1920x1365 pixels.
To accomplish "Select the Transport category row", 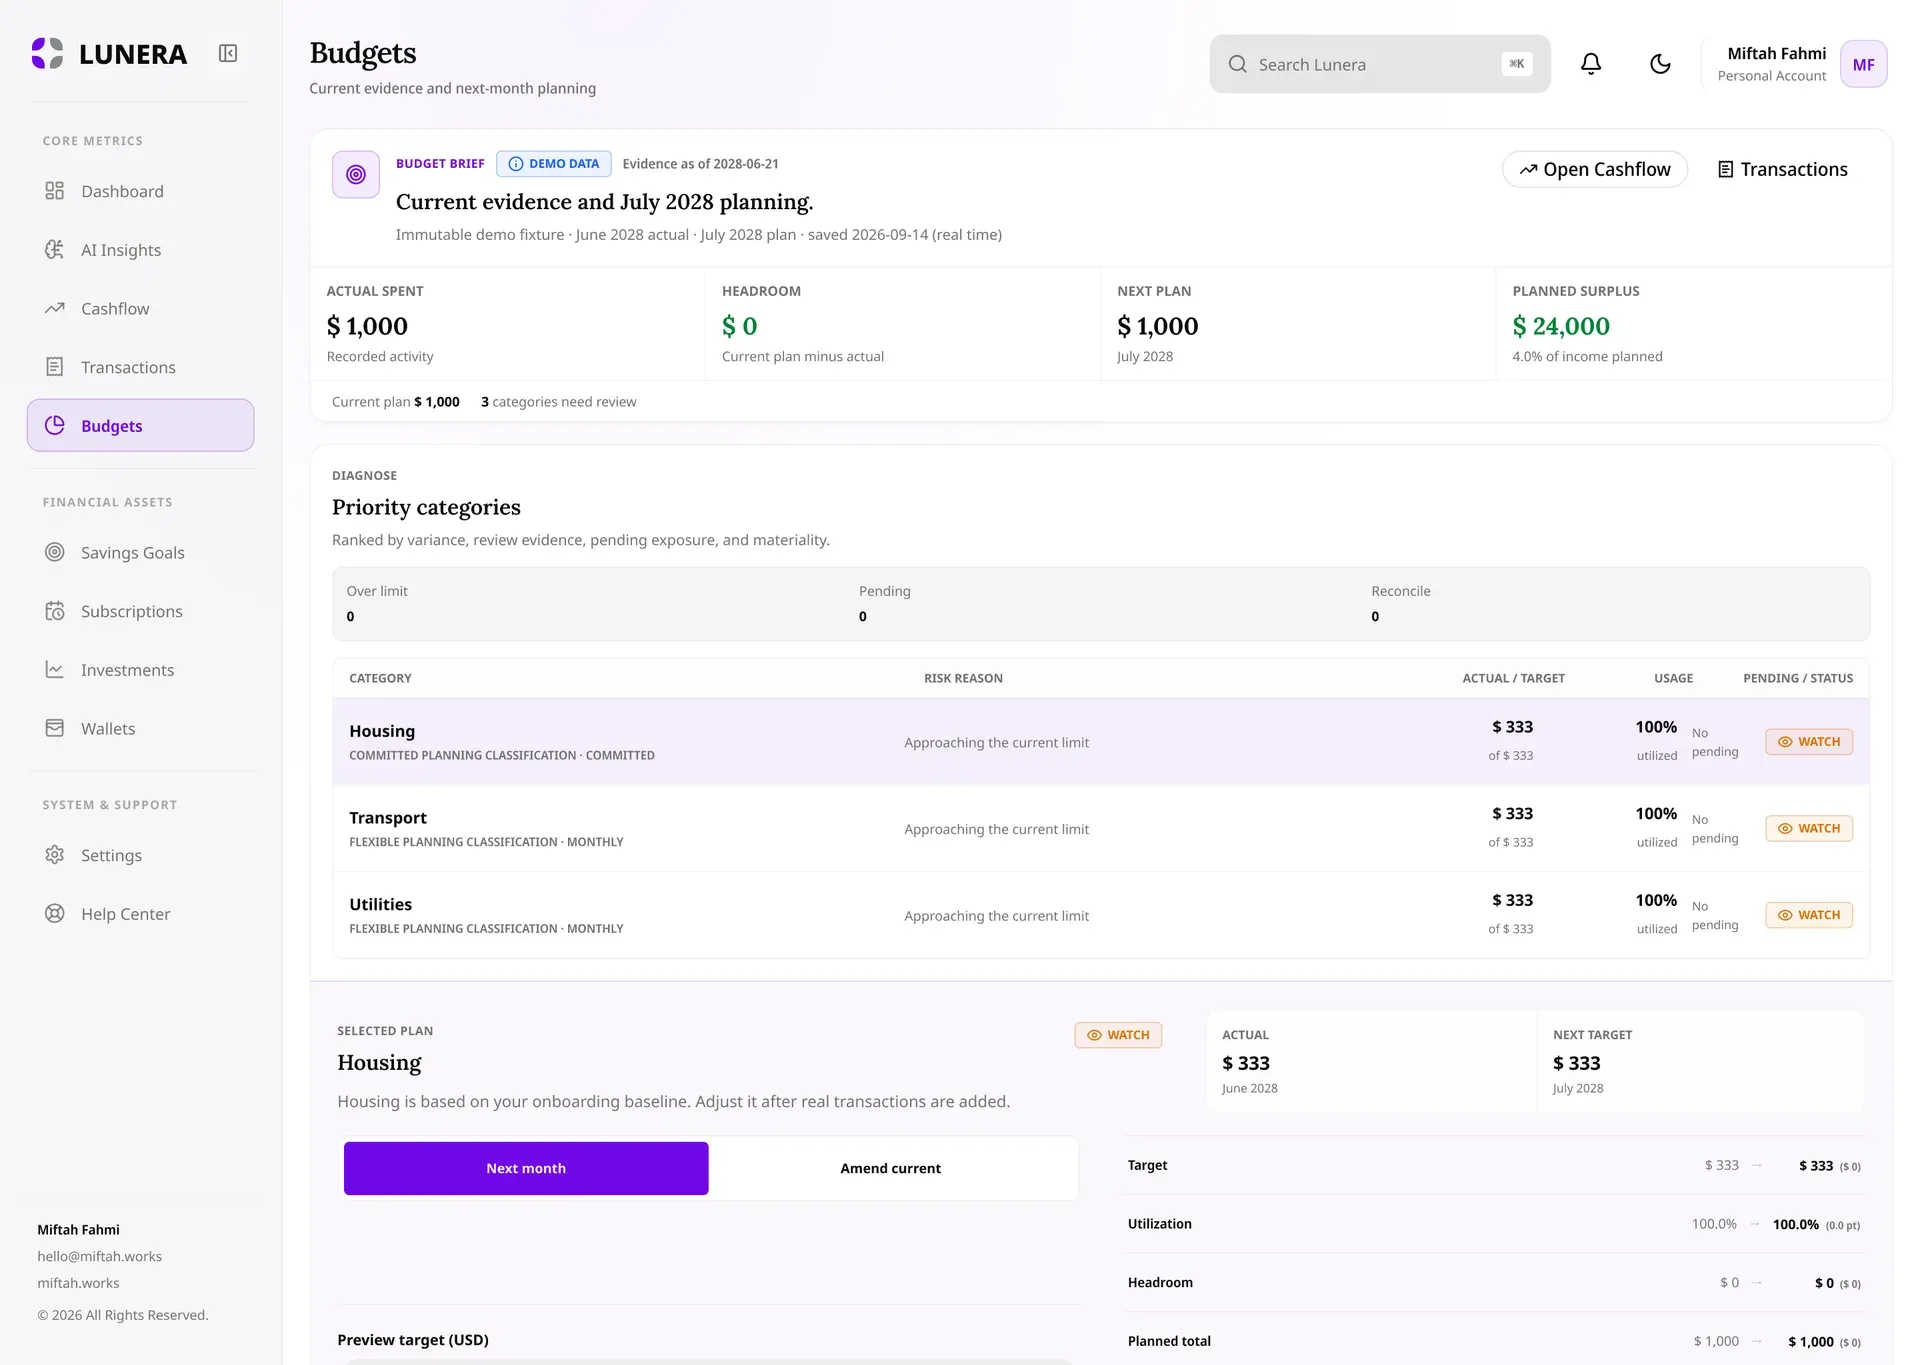I will (x=1101, y=828).
